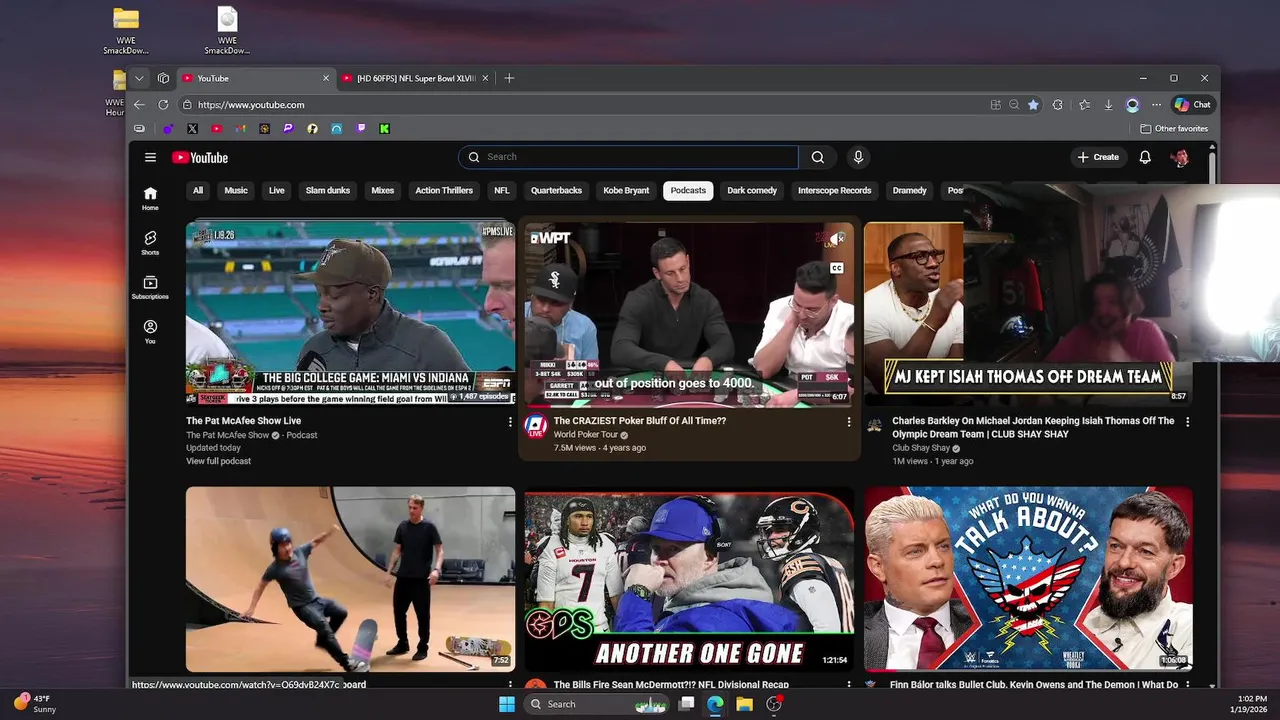Image resolution: width=1280 pixels, height=720 pixels.
Task: Open Club Shay Shay channel link
Action: [921, 448]
